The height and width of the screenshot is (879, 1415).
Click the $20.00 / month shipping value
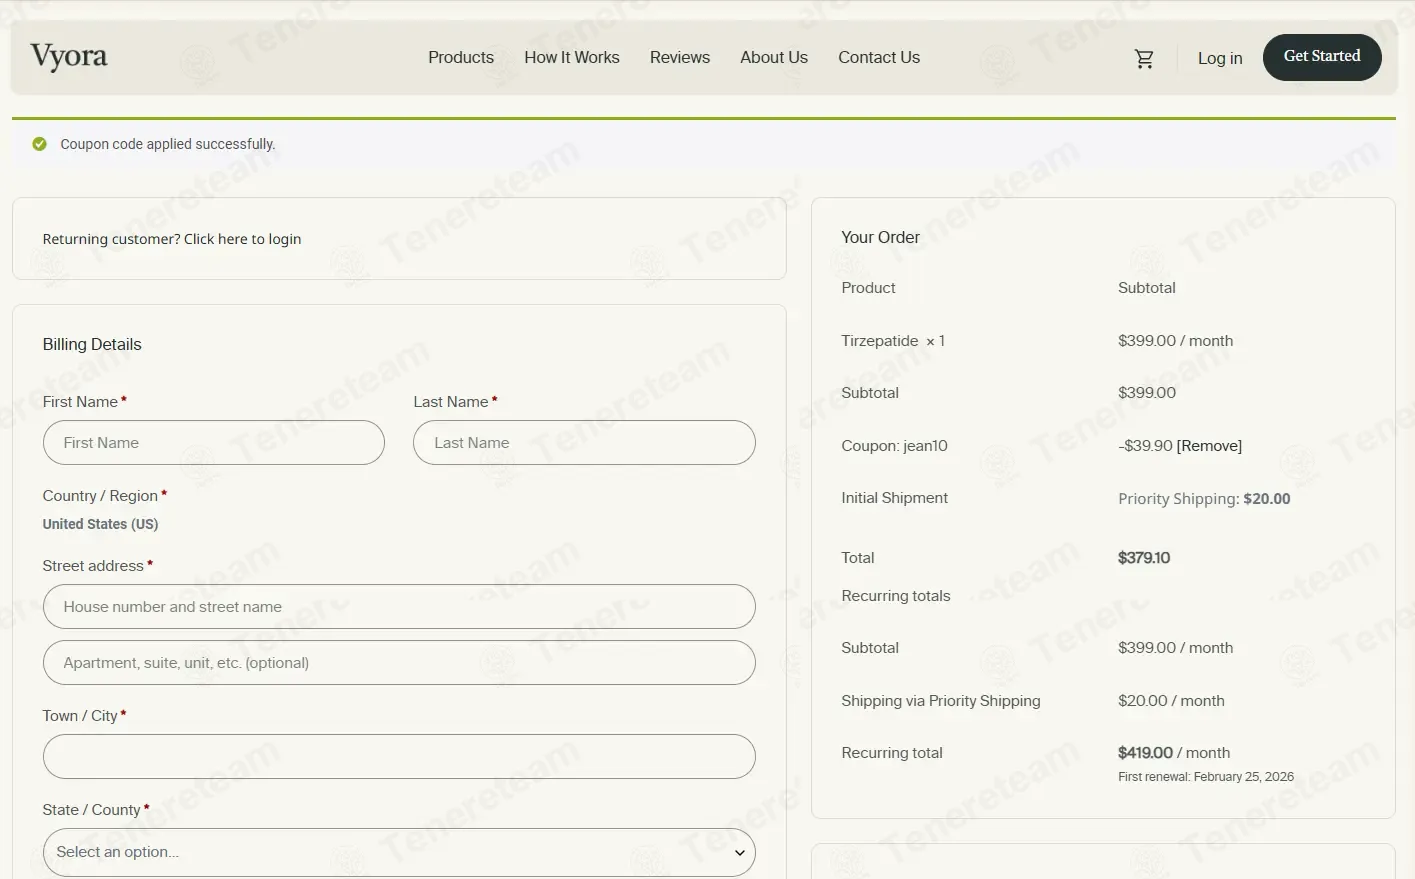click(1171, 701)
